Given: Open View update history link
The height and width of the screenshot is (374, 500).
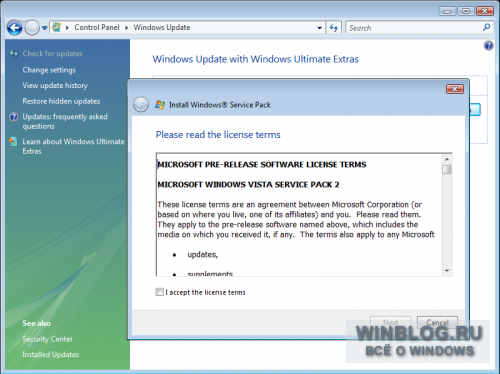Looking at the screenshot, I should pos(55,86).
